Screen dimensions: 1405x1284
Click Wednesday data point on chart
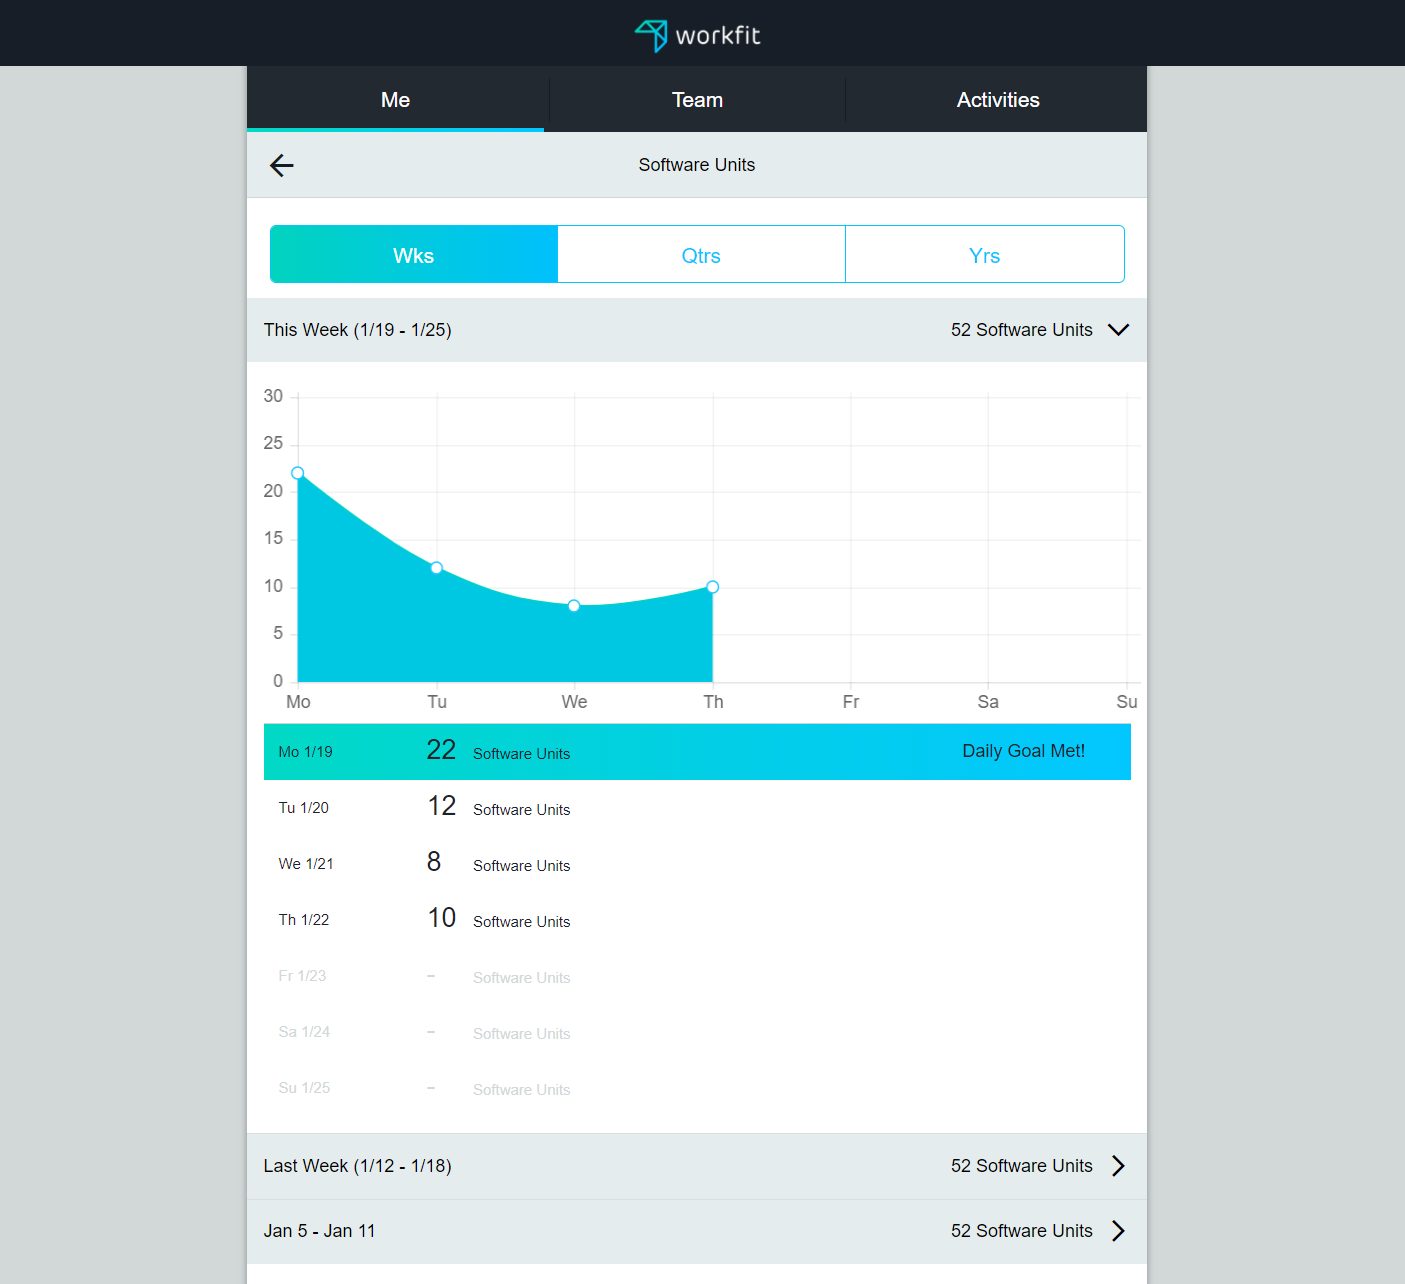(574, 606)
